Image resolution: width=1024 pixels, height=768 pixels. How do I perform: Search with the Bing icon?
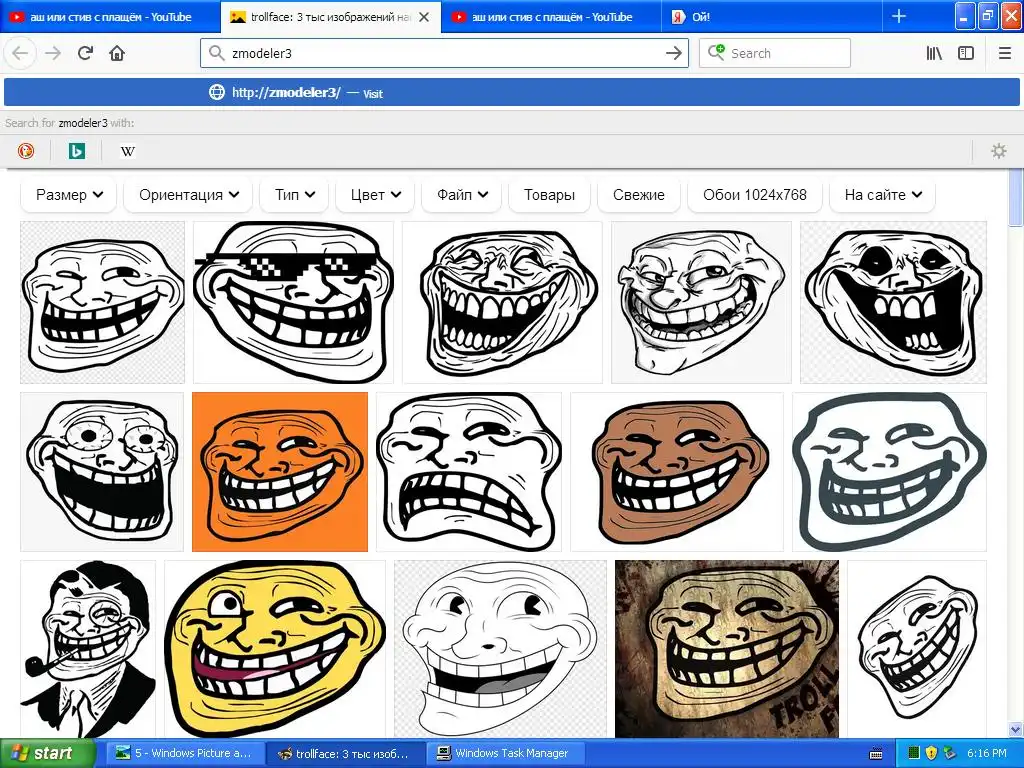76,151
